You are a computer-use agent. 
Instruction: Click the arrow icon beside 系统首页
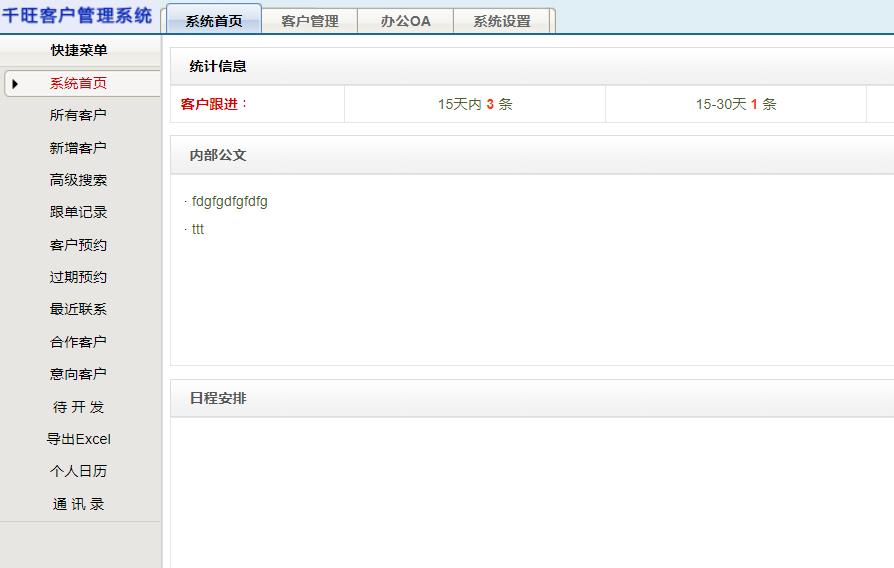[x=15, y=84]
